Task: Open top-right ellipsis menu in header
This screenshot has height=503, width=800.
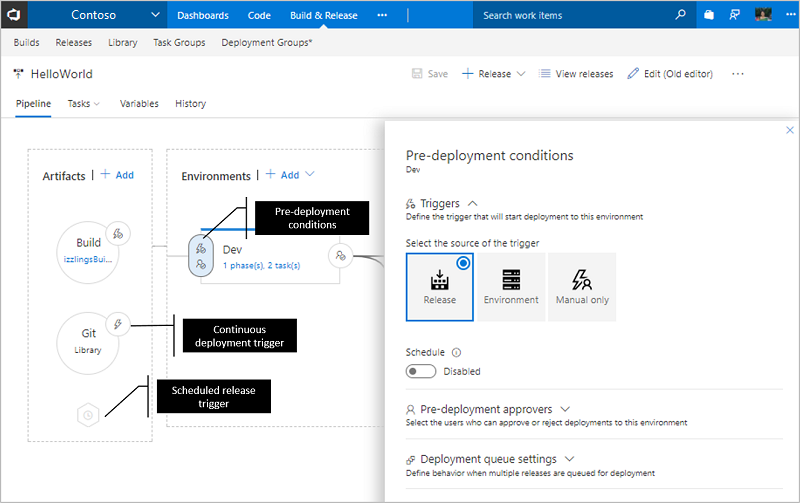Action: pyautogui.click(x=790, y=15)
